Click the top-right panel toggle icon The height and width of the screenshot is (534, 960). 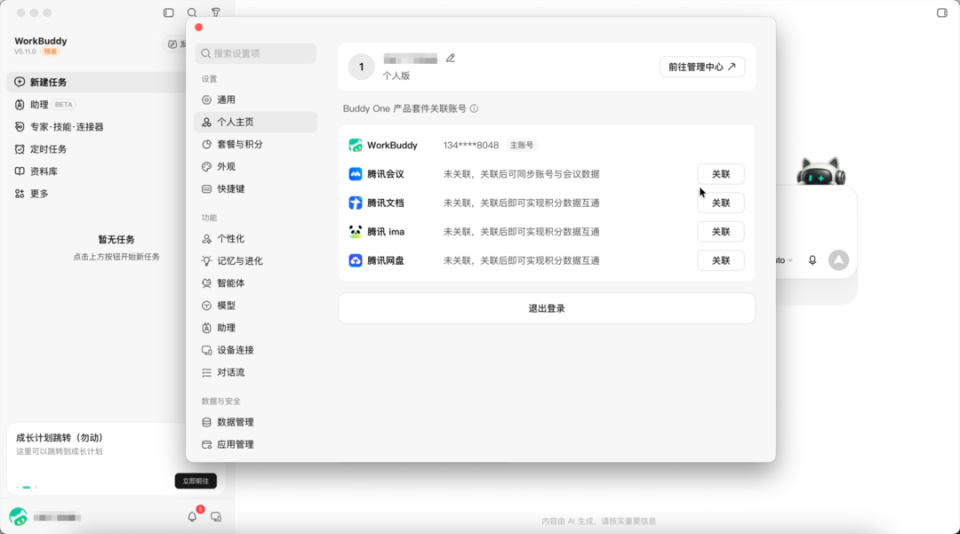942,12
